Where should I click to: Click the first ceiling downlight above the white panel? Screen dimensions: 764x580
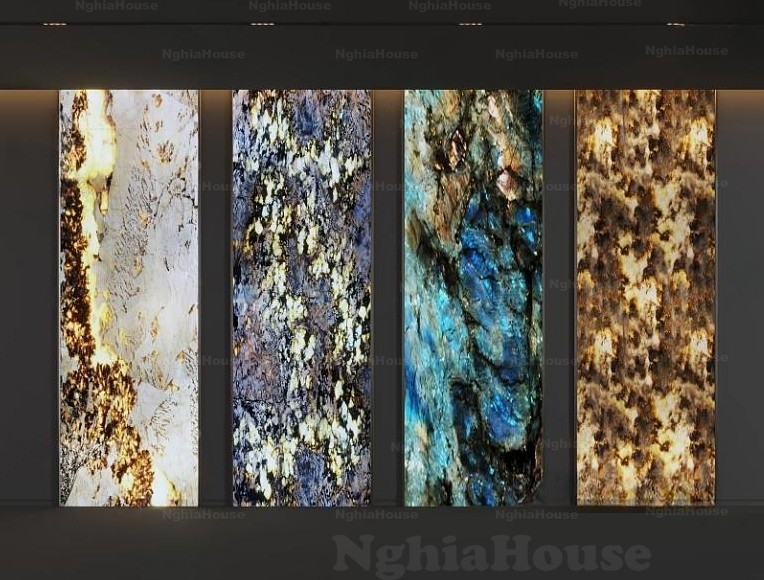pos(54,23)
